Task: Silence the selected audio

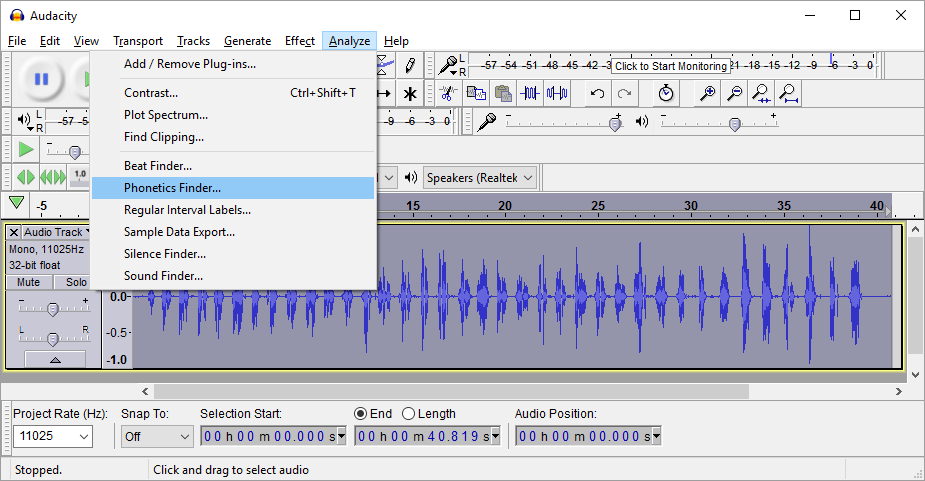Action: 557,93
